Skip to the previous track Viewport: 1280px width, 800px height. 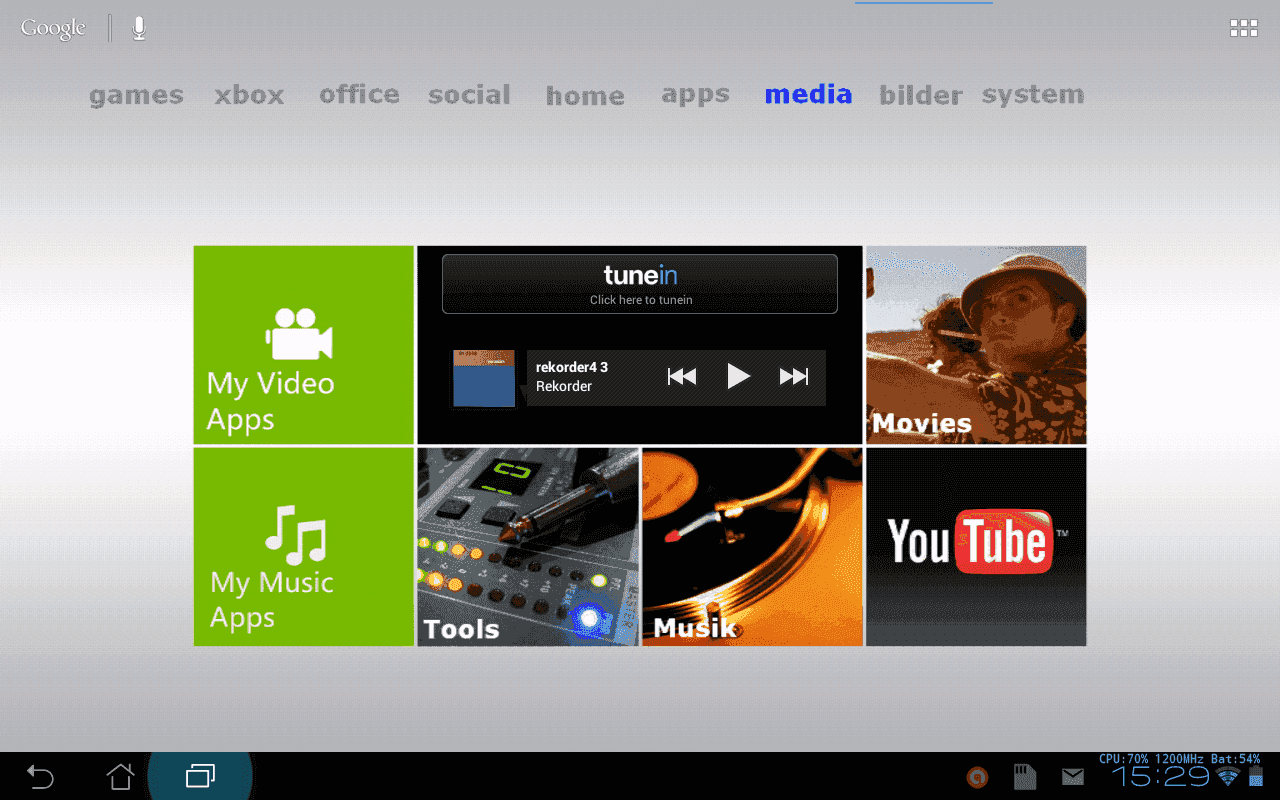(x=682, y=377)
